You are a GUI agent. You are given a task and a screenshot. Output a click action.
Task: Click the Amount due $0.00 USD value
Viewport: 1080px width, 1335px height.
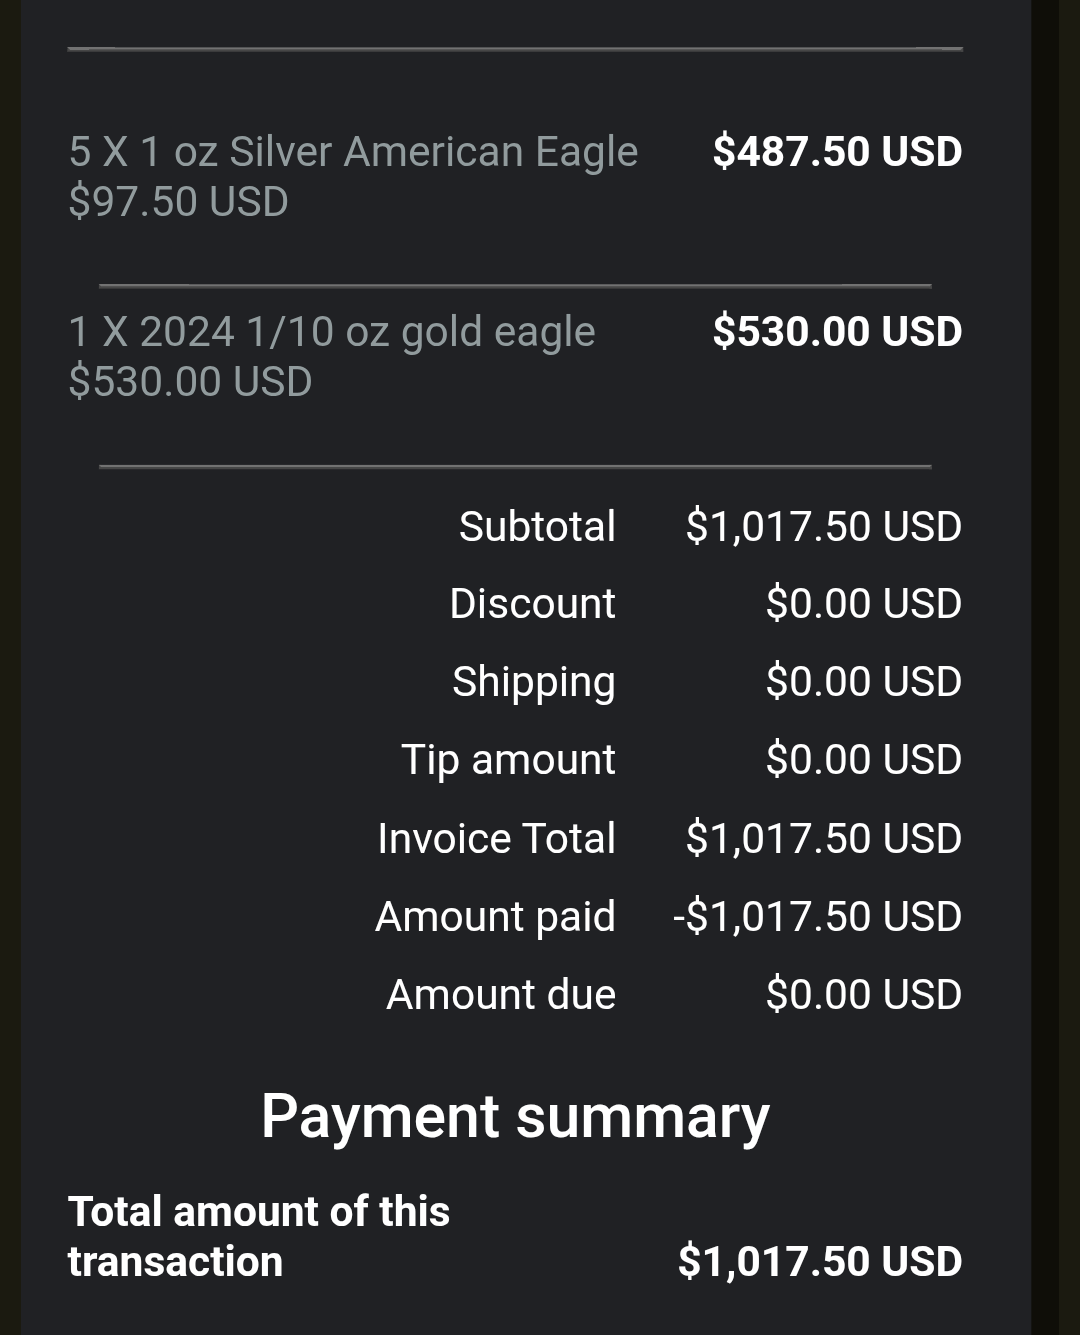[863, 995]
